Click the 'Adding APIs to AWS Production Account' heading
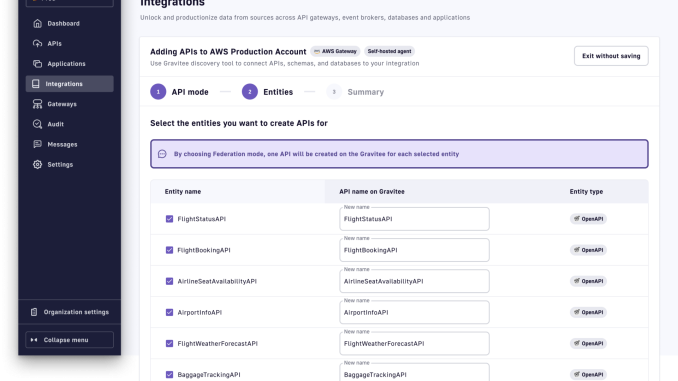678x381 pixels. point(228,51)
